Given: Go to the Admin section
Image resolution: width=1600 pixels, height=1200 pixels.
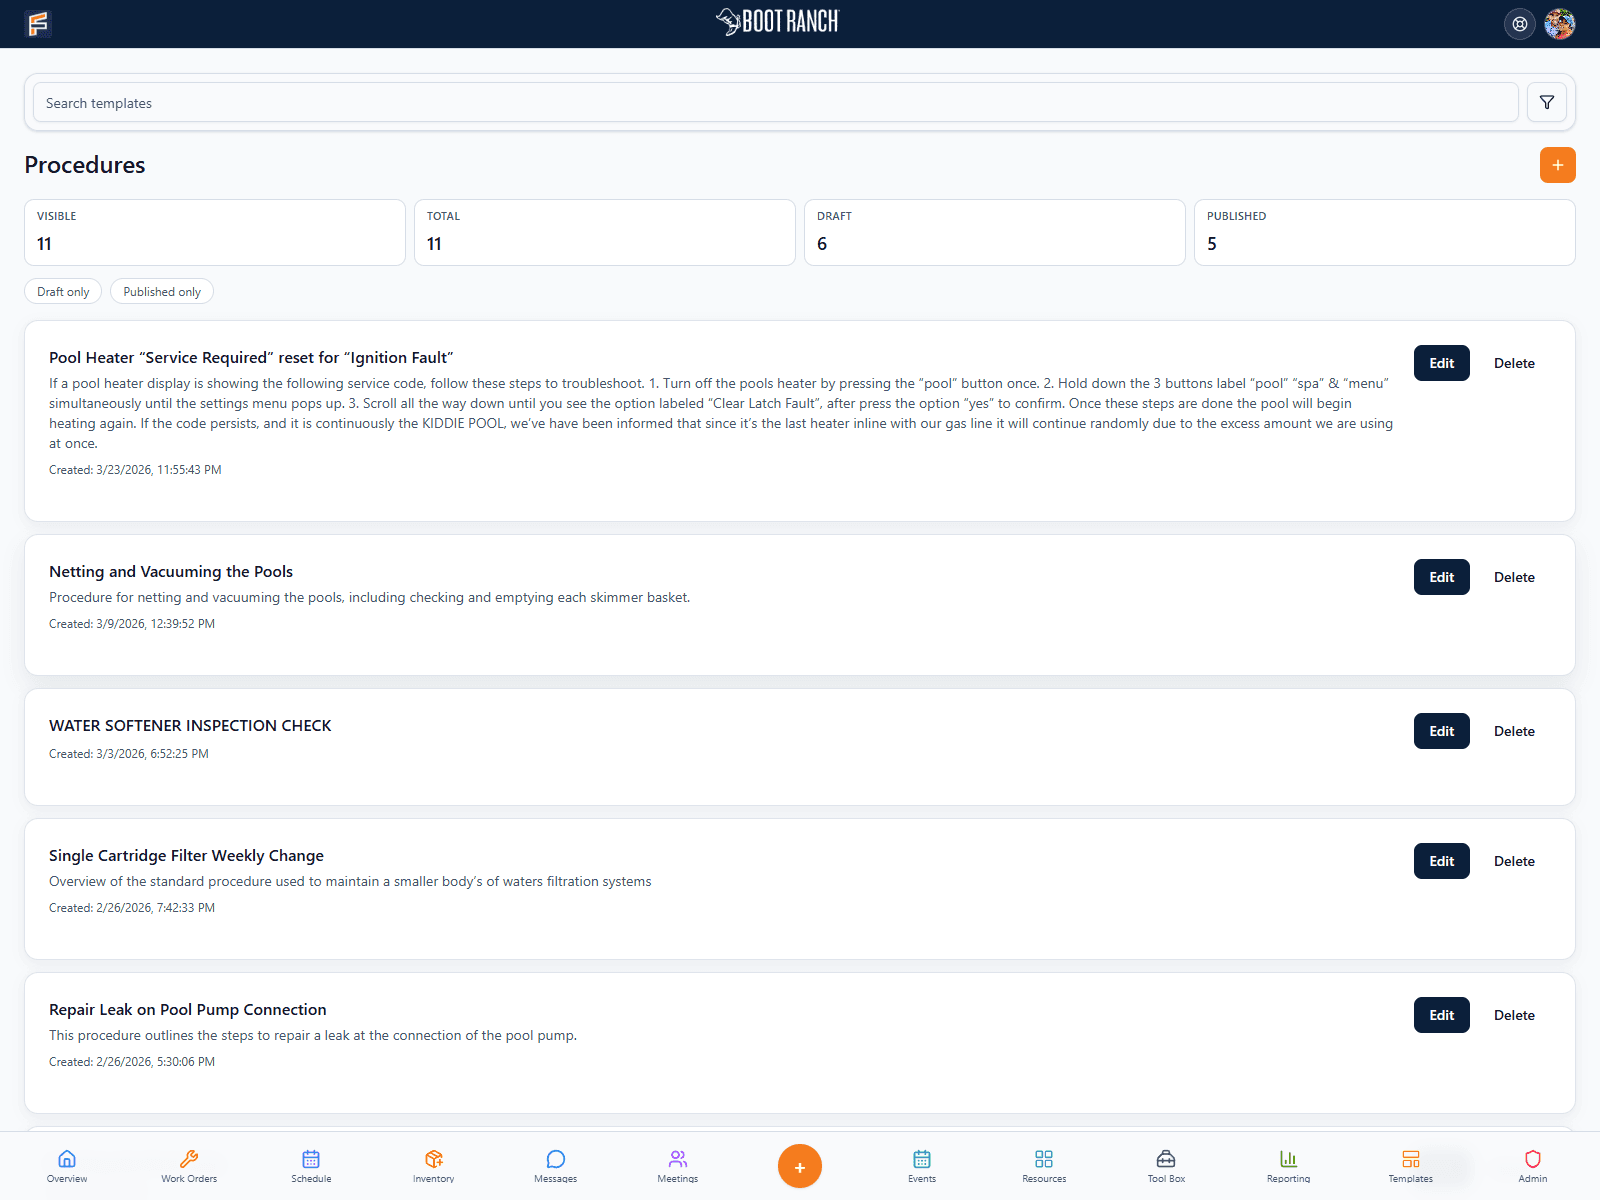Looking at the screenshot, I should click(x=1532, y=1165).
